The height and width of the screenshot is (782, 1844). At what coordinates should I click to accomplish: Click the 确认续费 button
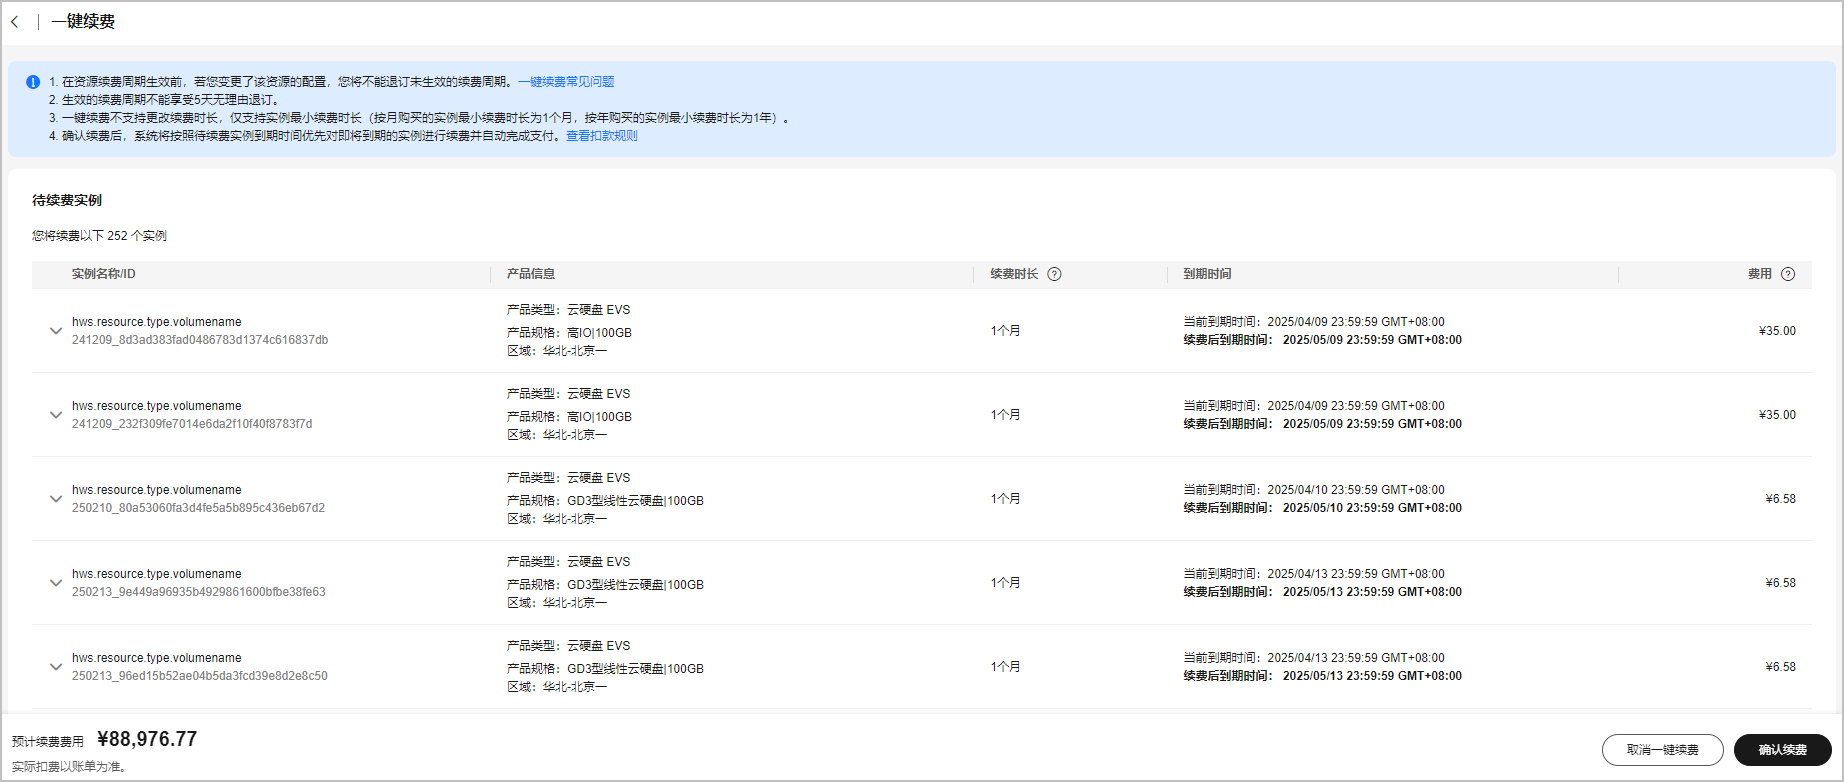tap(1782, 750)
